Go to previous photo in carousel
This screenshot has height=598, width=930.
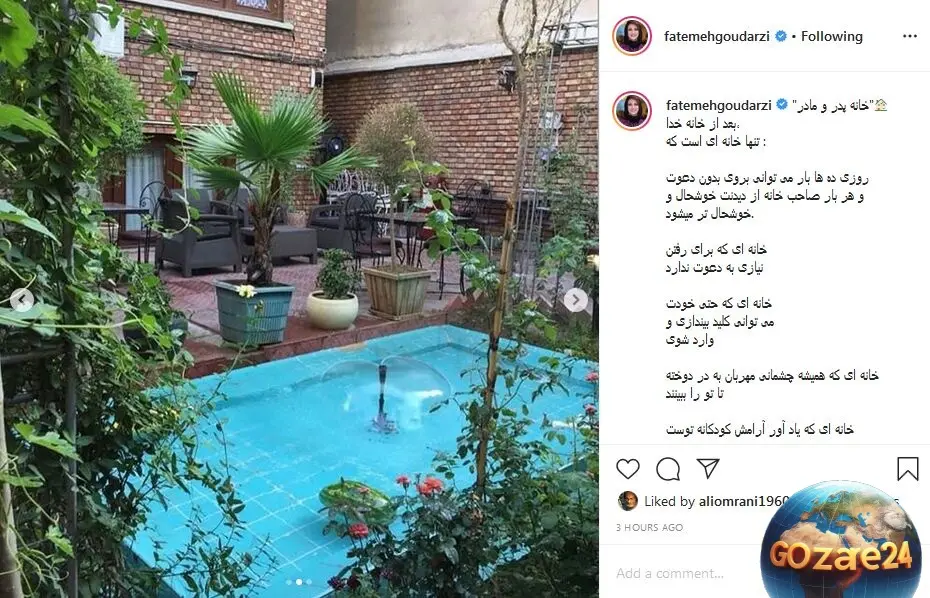(22, 300)
